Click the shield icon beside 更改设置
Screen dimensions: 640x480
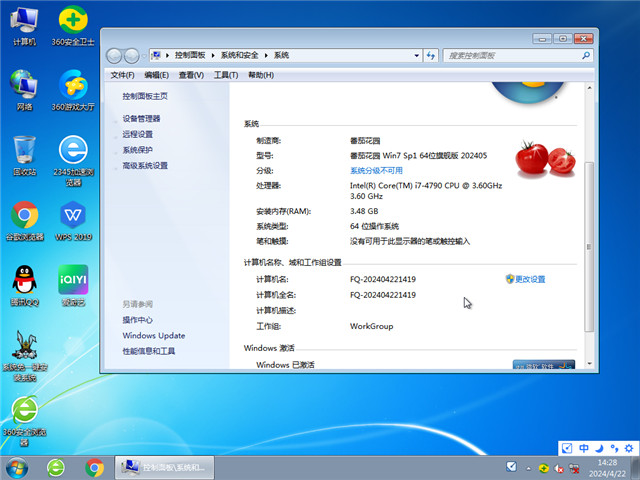point(509,279)
